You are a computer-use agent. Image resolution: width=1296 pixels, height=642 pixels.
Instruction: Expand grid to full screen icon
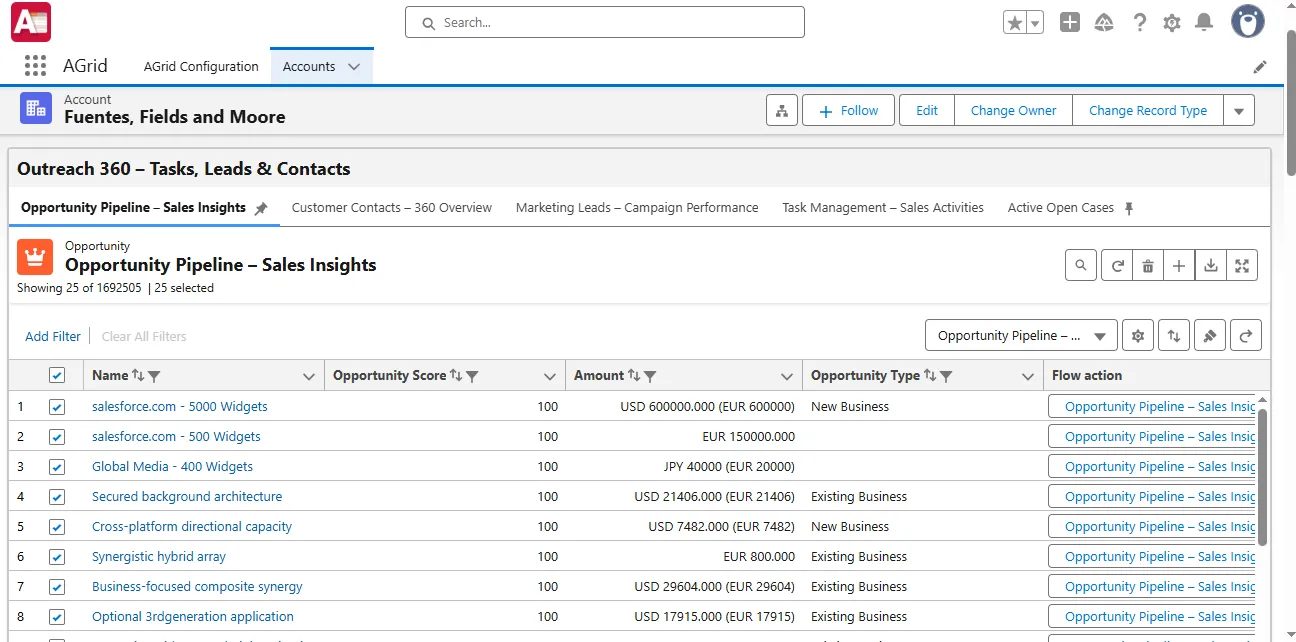1242,265
